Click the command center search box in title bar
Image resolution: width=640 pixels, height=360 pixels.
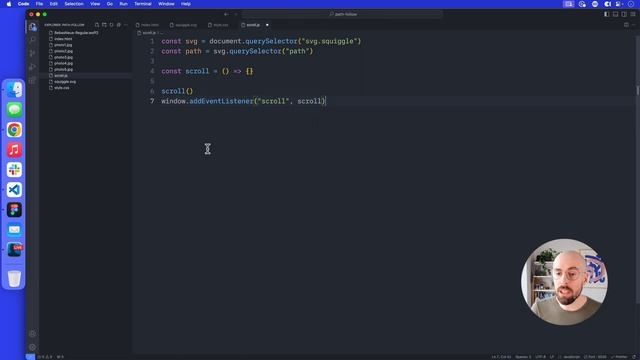point(342,14)
